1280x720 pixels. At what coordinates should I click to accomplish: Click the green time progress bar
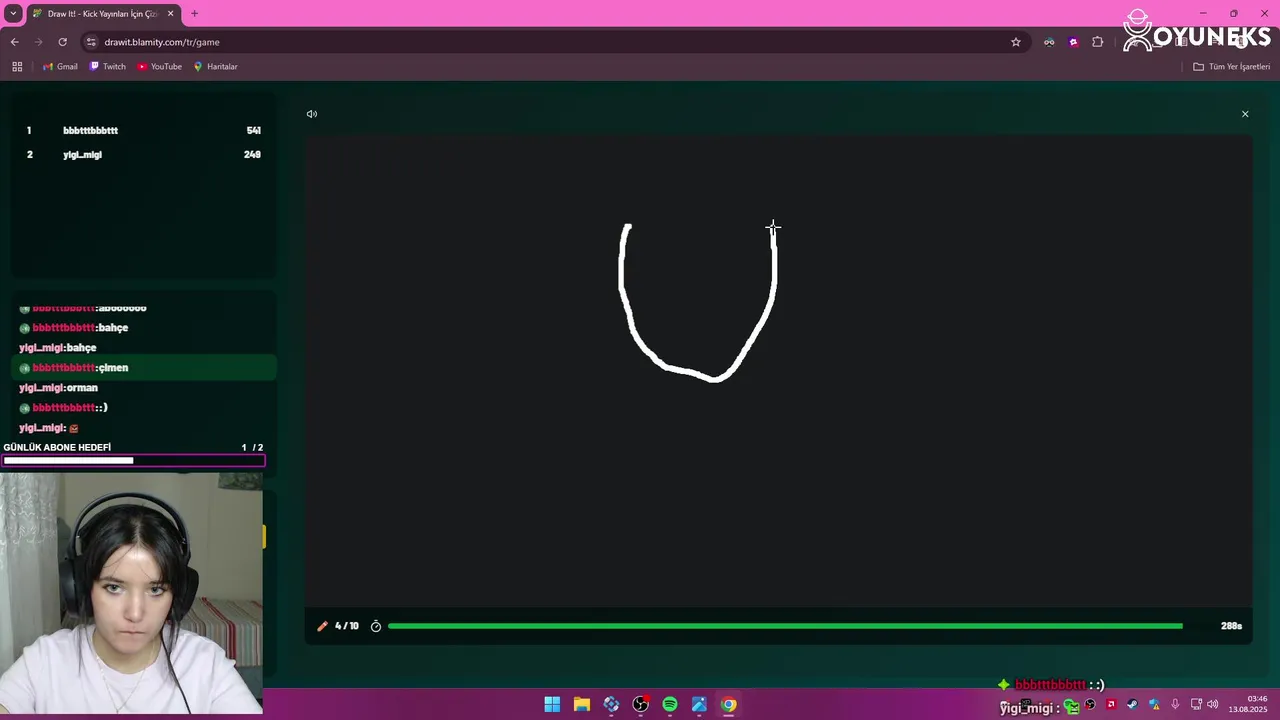(x=785, y=626)
